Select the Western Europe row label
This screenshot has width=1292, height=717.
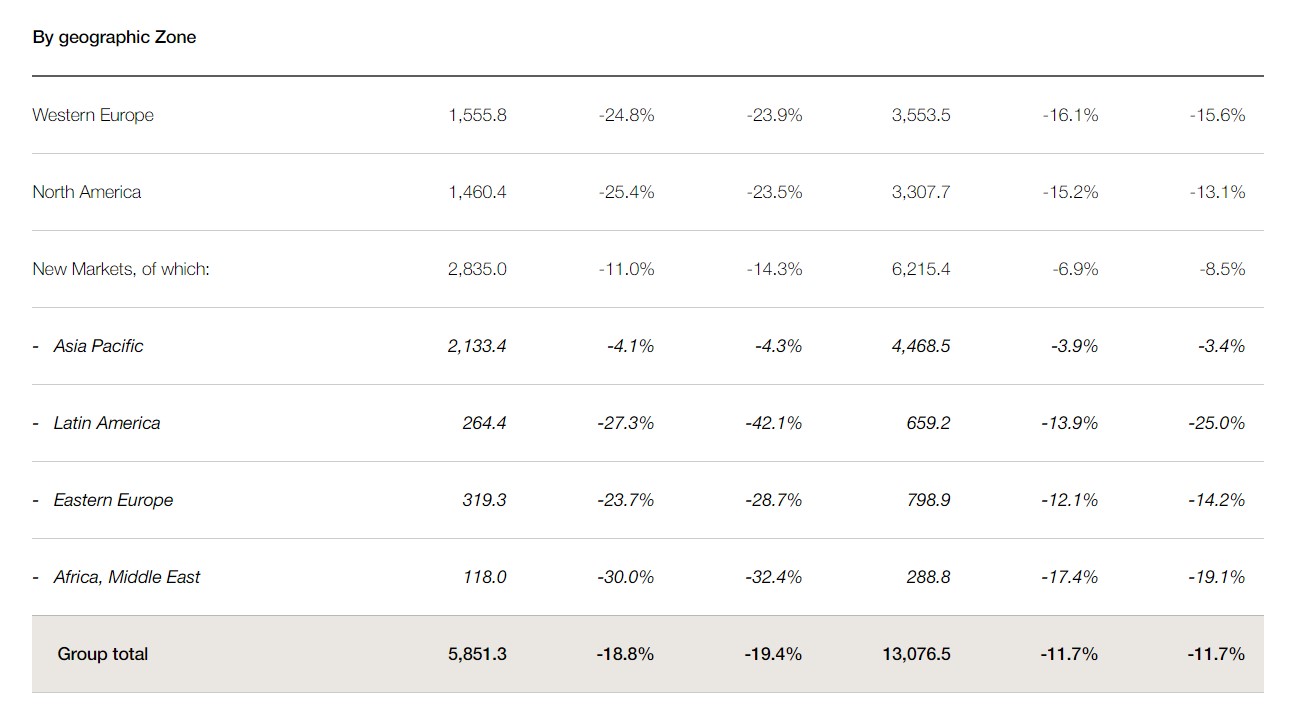click(x=93, y=115)
